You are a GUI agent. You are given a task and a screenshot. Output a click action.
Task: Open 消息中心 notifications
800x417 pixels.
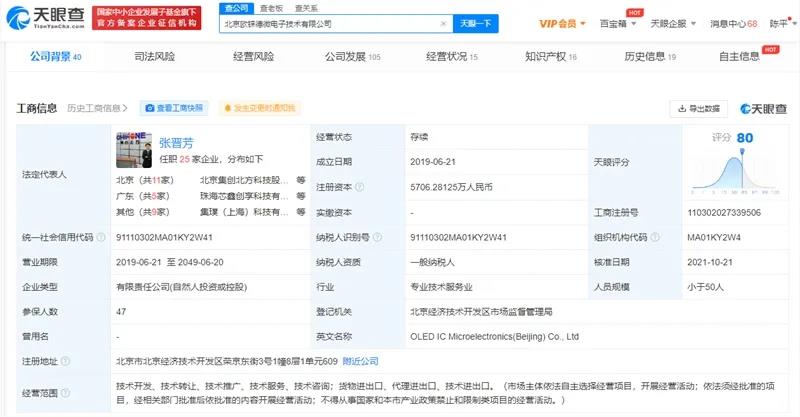coord(732,22)
